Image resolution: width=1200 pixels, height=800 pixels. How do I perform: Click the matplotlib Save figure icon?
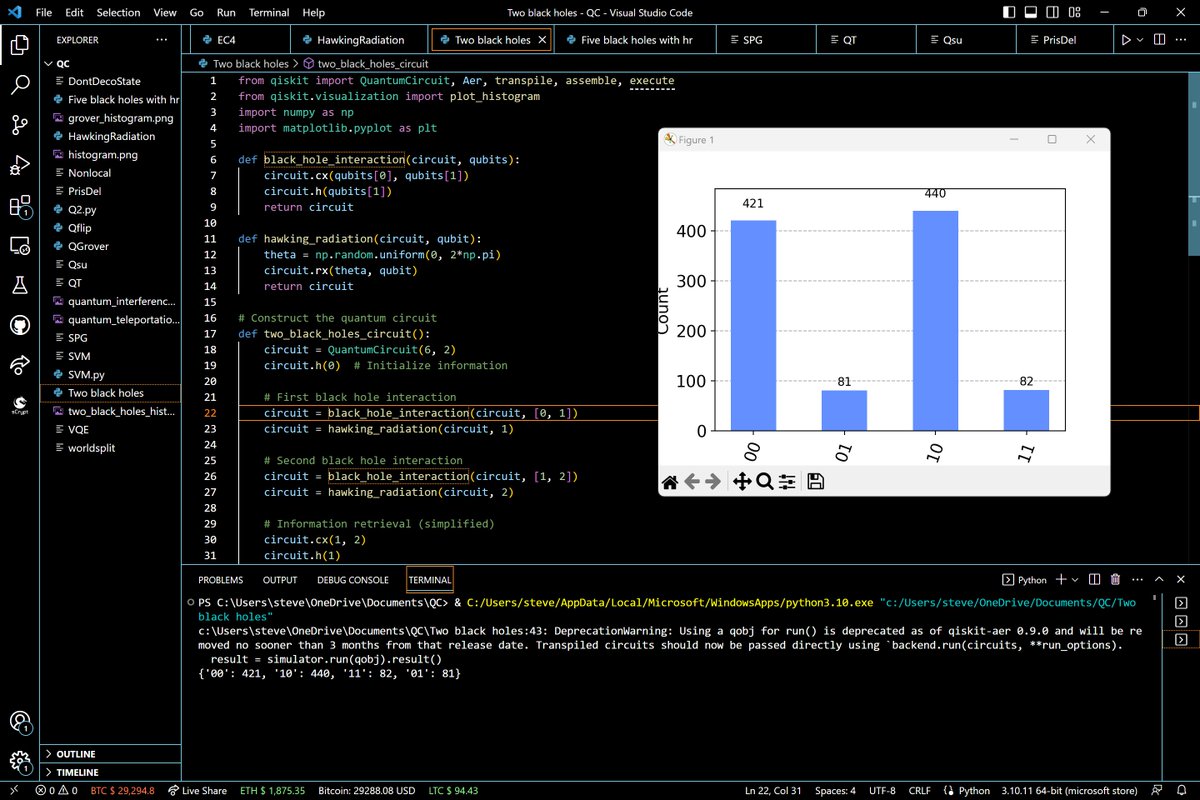tap(815, 482)
